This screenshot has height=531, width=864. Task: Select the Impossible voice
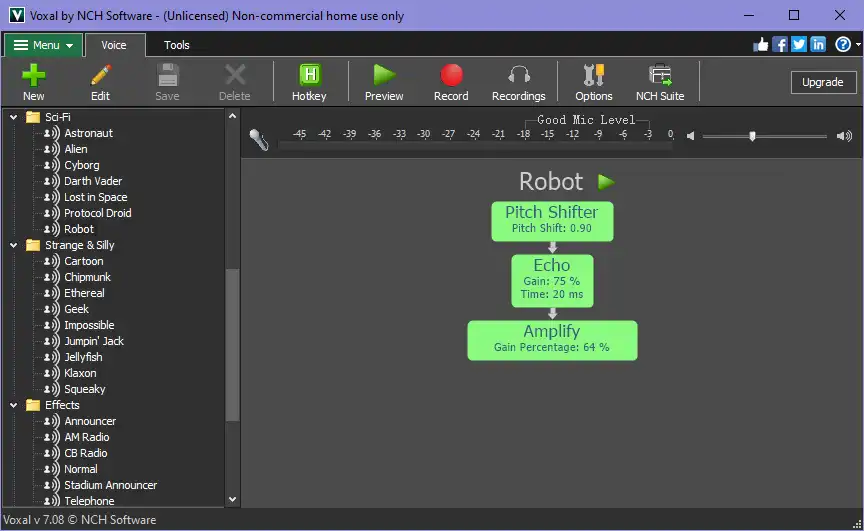89,325
